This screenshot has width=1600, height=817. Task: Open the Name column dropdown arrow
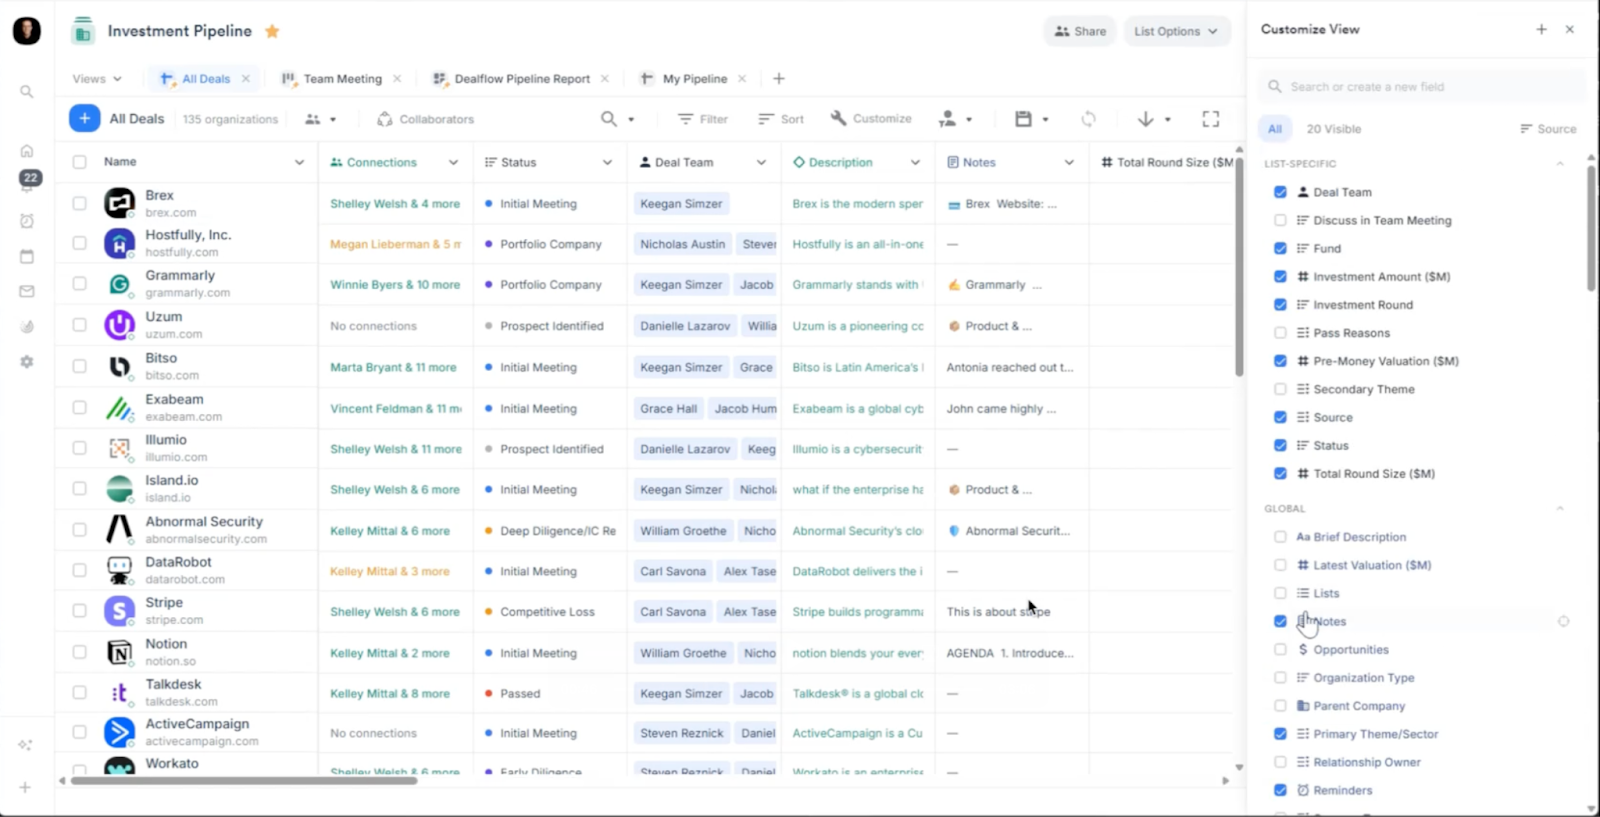(x=299, y=162)
